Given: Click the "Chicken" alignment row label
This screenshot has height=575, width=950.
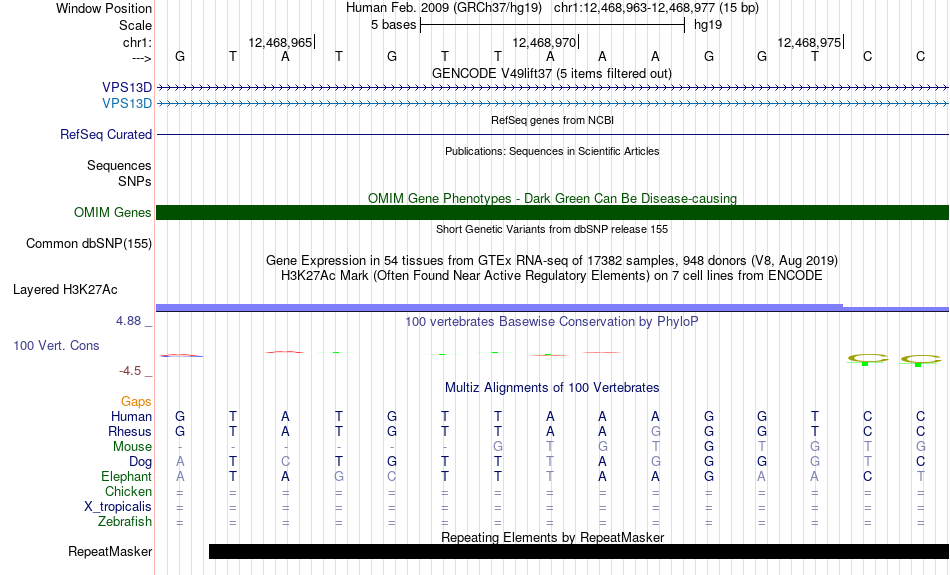Looking at the screenshot, I should 128,491.
